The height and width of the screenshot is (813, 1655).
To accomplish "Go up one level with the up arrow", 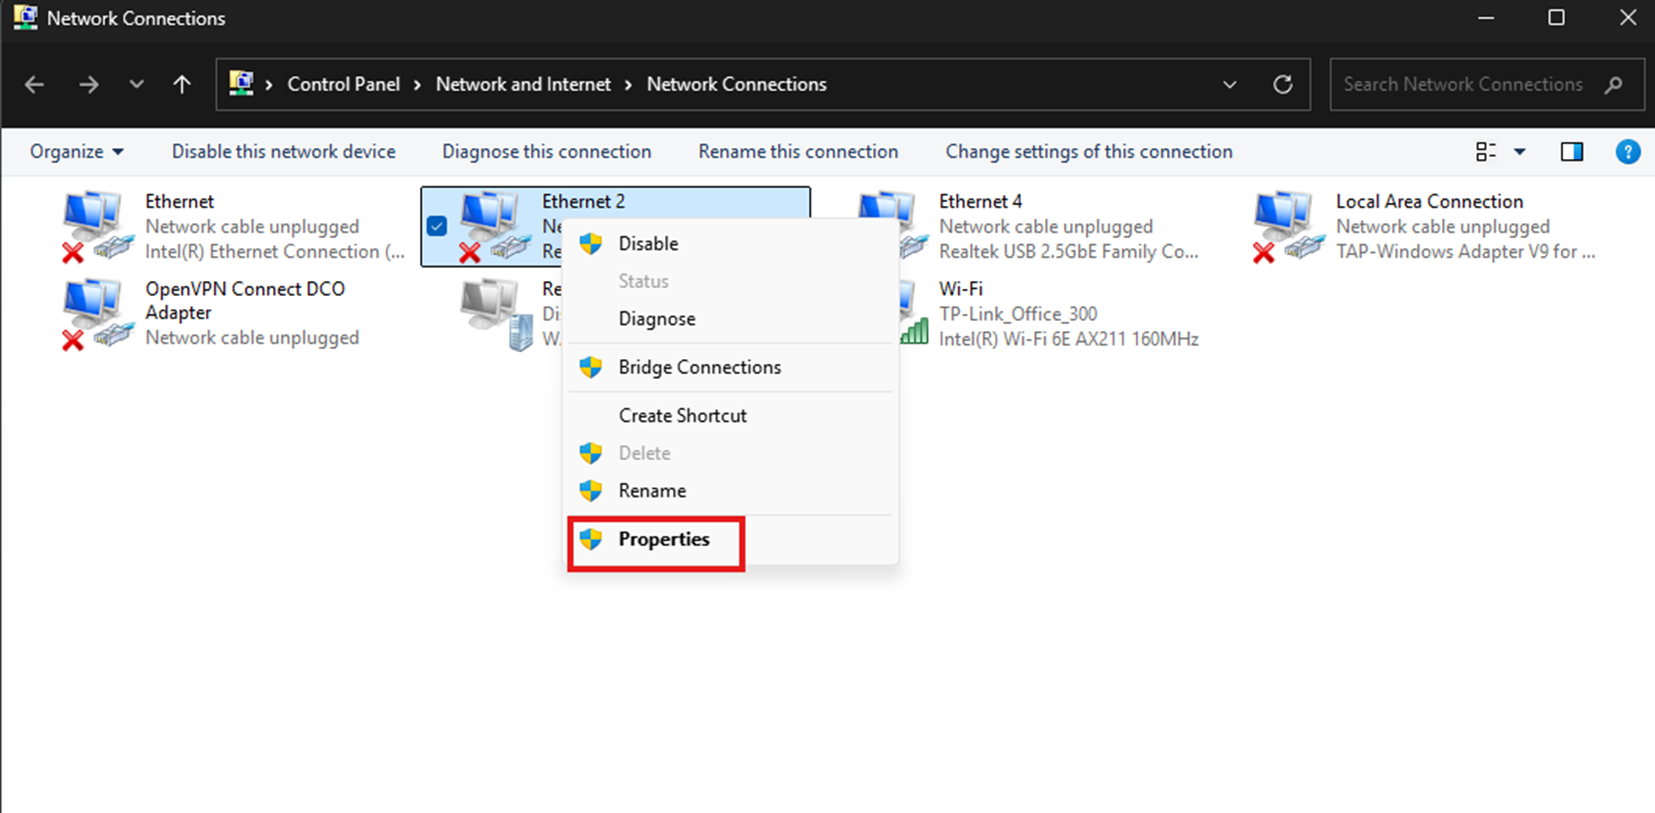I will [181, 85].
